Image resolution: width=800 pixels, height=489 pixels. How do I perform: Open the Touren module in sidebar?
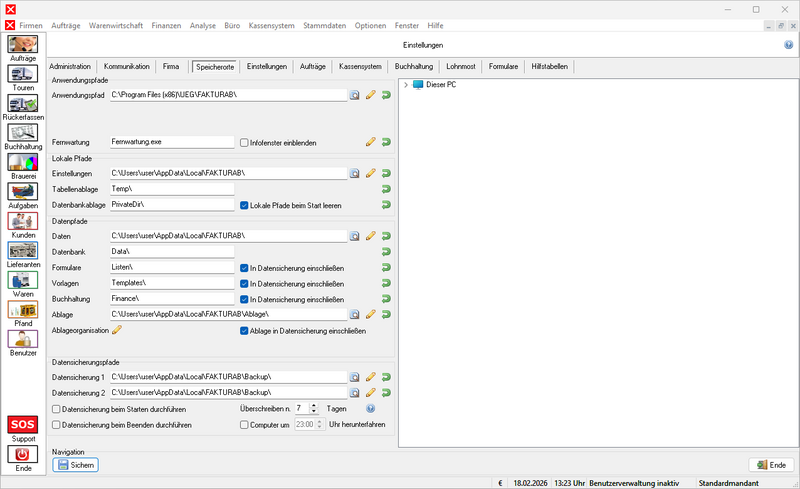(23, 74)
